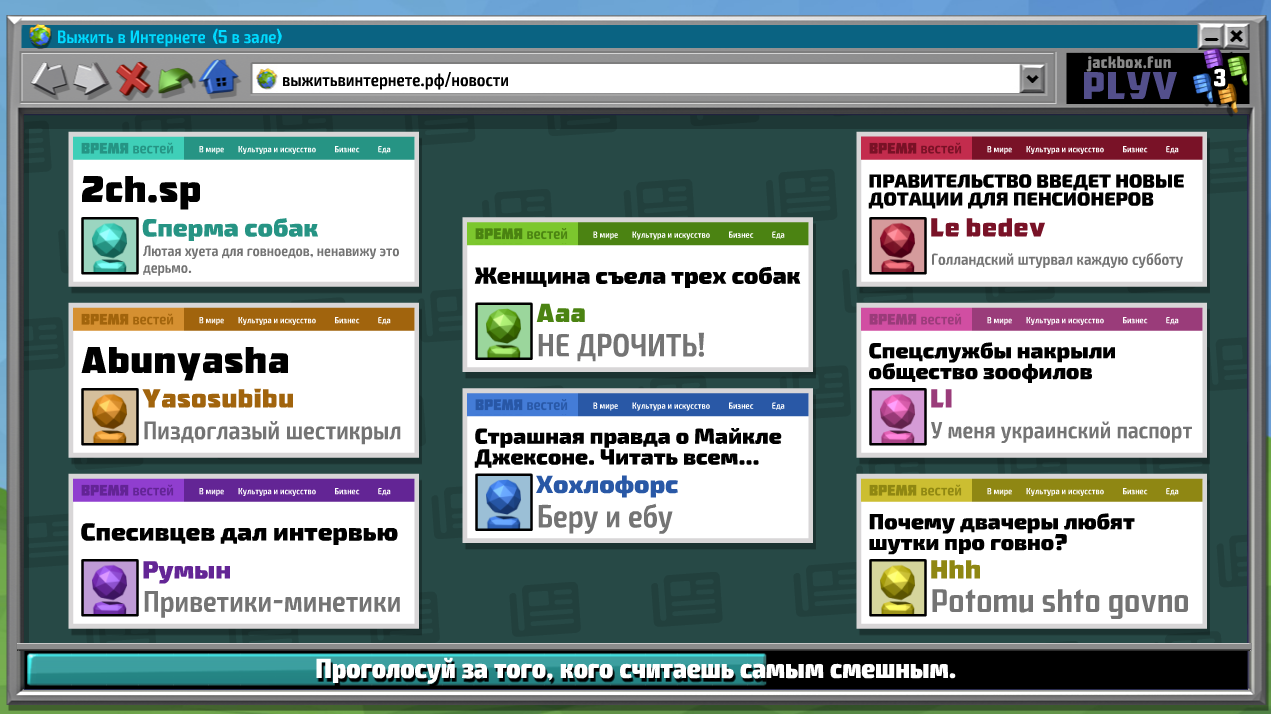Screen dimensions: 1271x714
Task: Click the blue home icon
Action: [219, 77]
